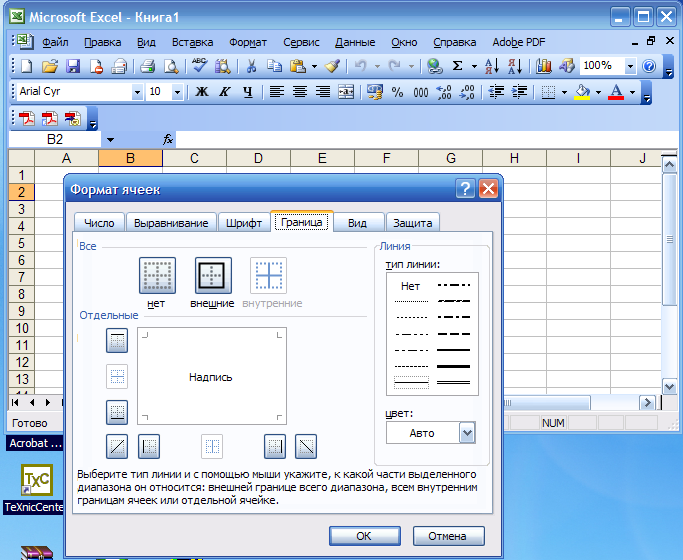
Task: Toggle the right border button in the dialog
Action: coord(275,446)
